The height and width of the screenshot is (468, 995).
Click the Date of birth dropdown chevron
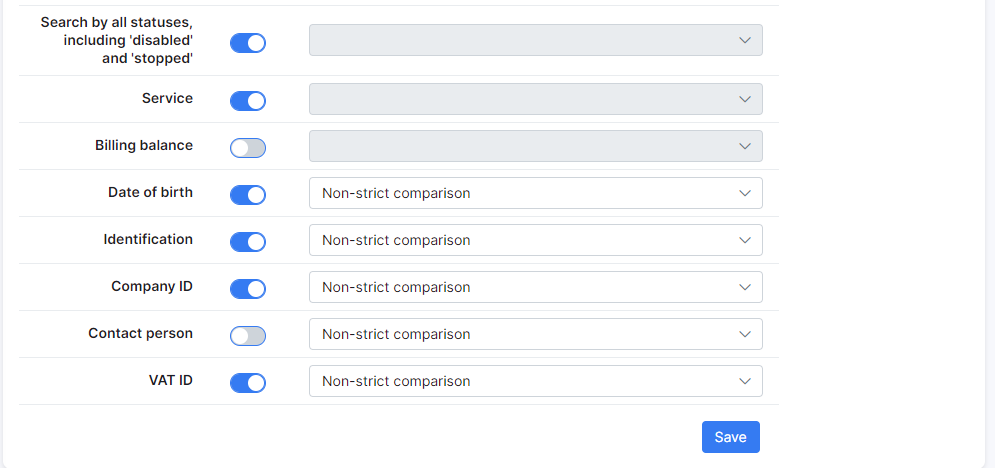click(x=745, y=193)
